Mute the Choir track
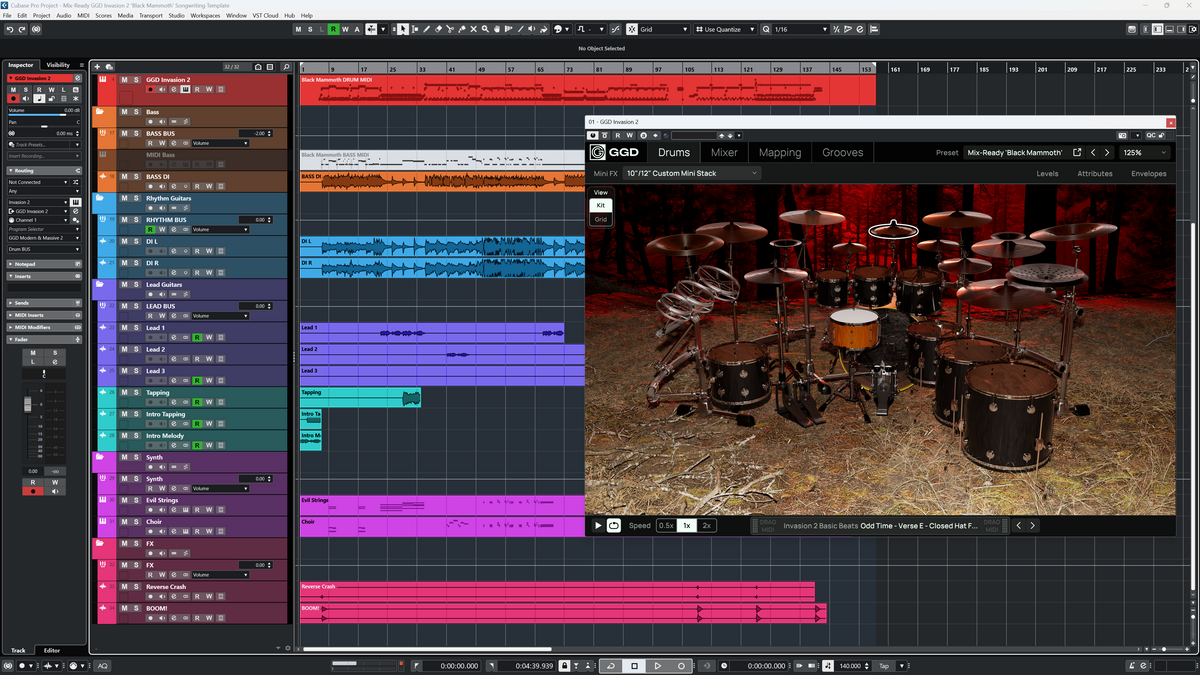Viewport: 1200px width, 675px height. (x=125, y=522)
